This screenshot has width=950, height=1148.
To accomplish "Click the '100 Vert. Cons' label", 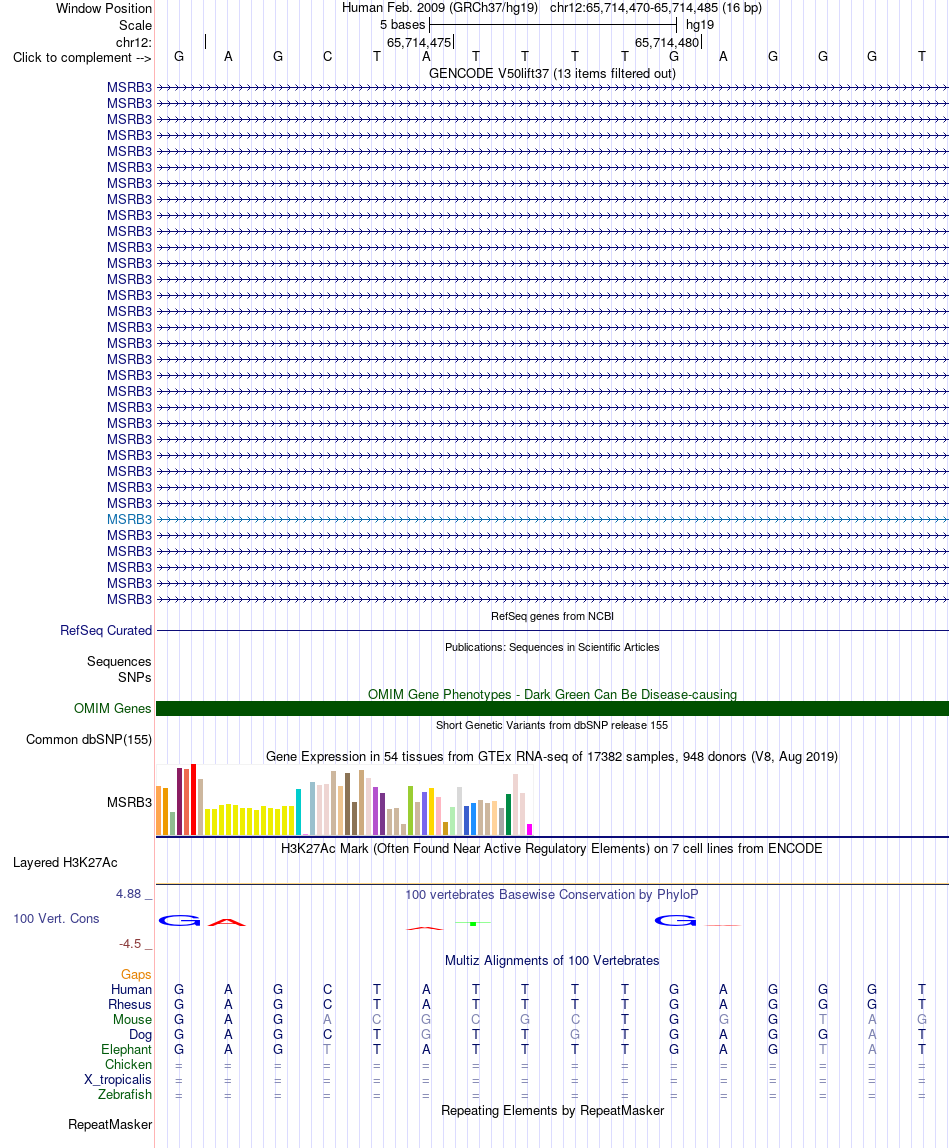I will [56, 918].
